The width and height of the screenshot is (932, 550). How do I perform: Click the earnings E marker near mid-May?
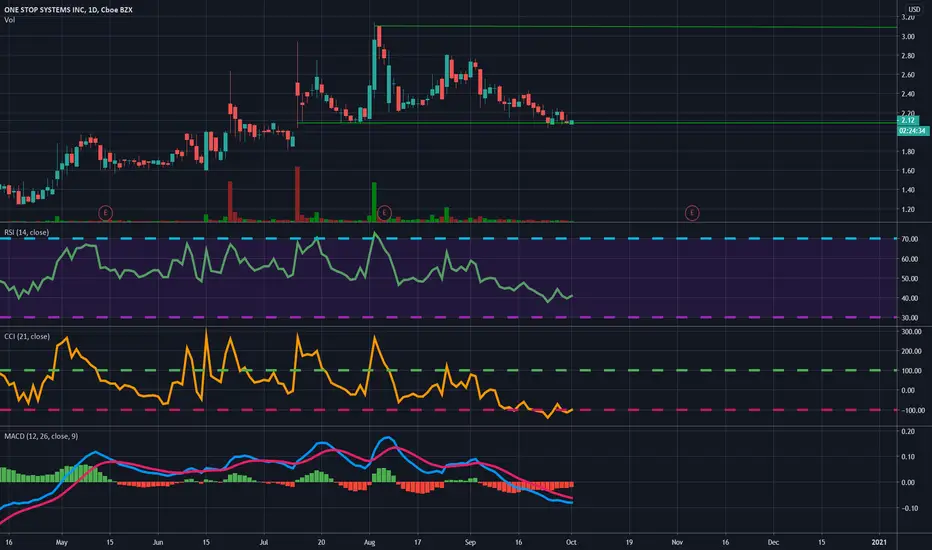(105, 212)
